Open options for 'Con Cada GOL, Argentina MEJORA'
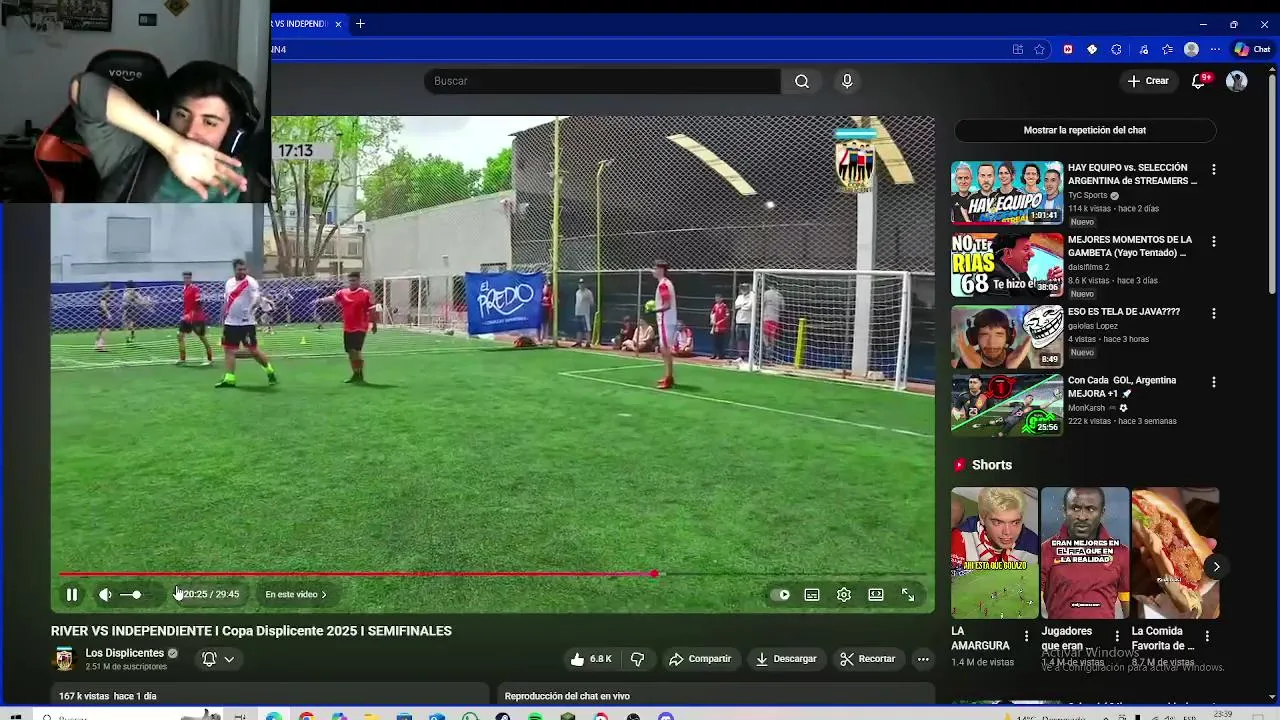This screenshot has width=1280, height=720. [x=1214, y=382]
